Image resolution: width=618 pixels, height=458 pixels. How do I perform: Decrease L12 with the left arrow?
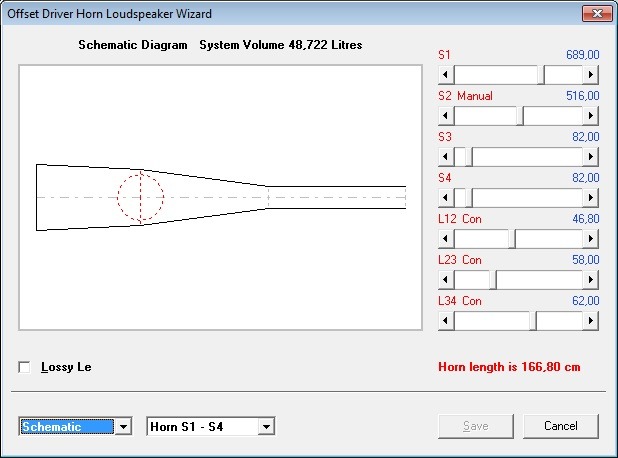446,238
